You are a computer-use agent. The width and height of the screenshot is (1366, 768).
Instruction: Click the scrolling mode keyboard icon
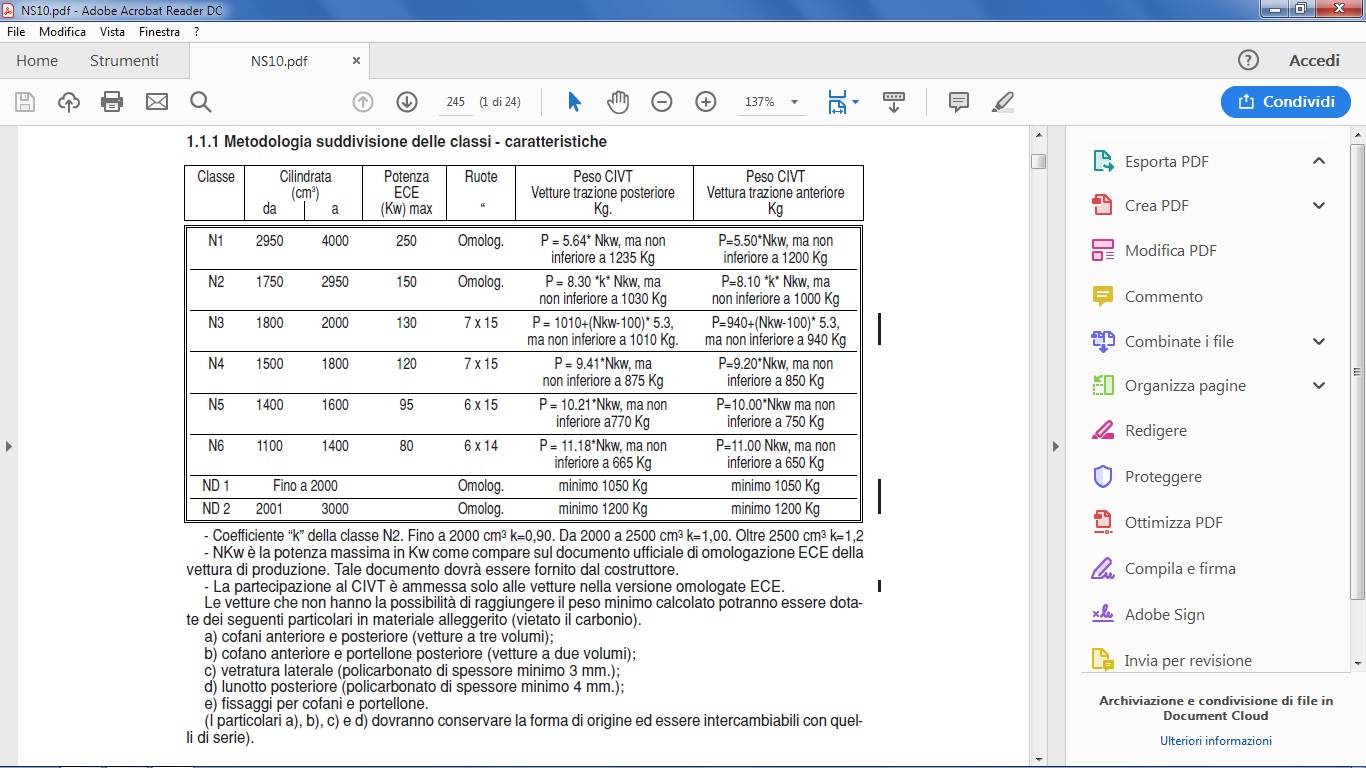click(894, 102)
